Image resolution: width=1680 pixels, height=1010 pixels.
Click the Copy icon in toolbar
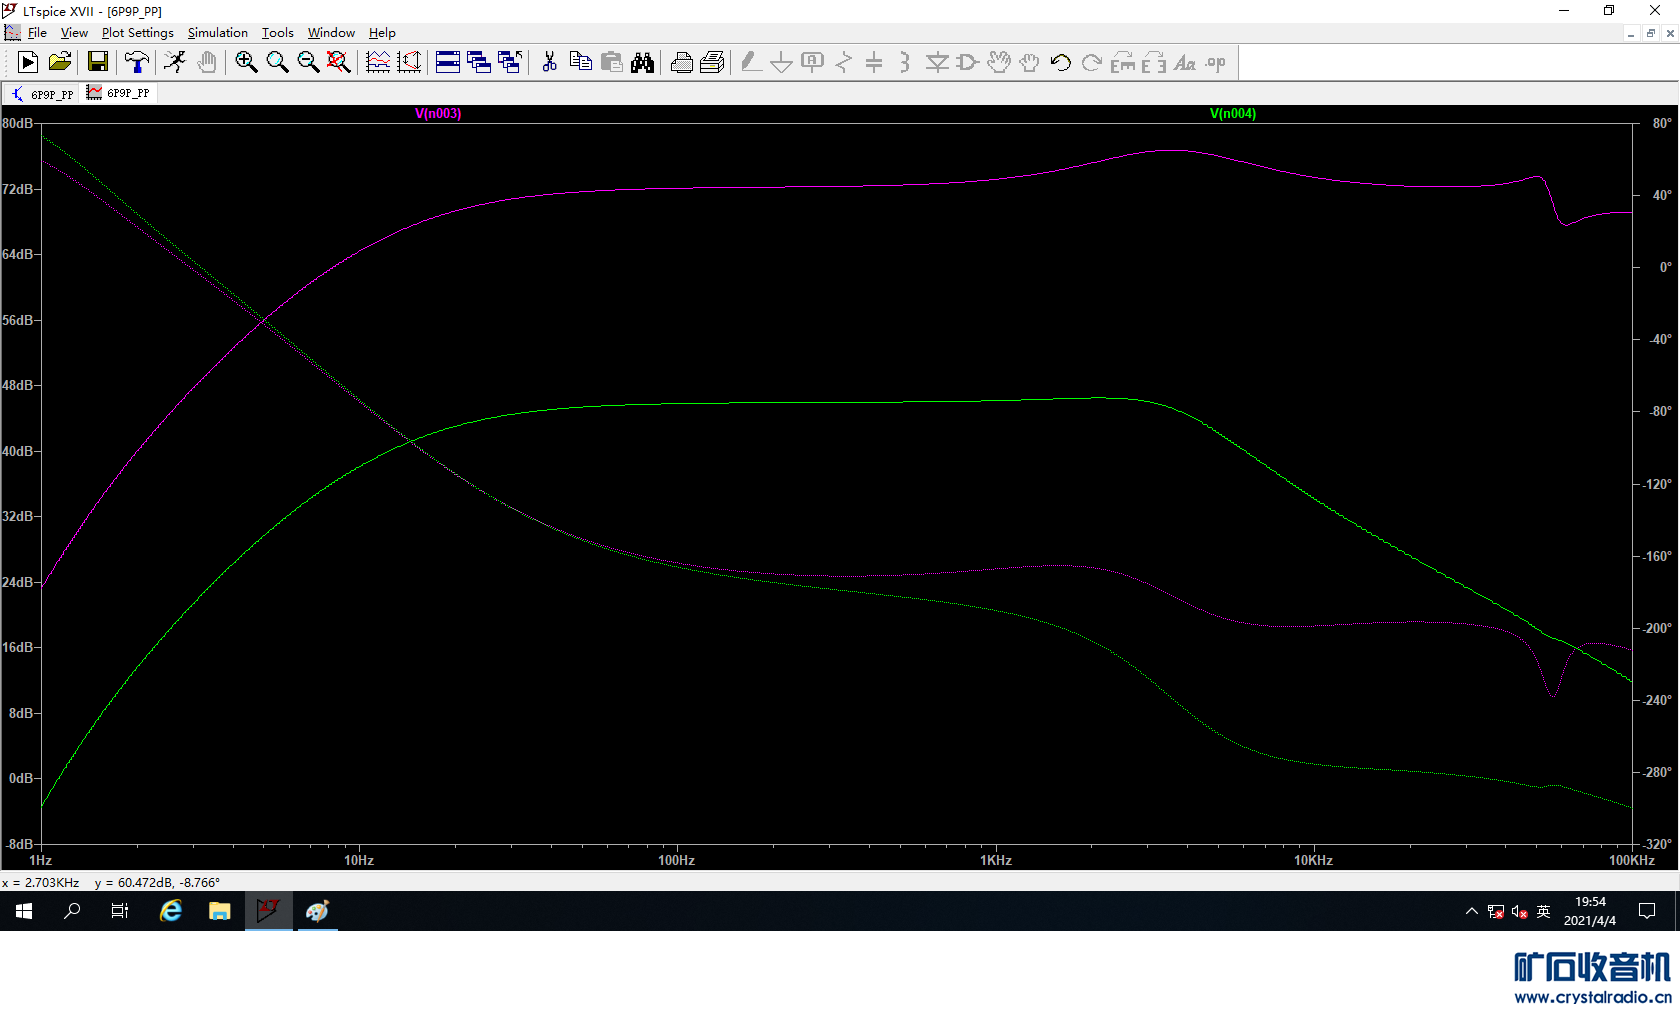click(580, 62)
